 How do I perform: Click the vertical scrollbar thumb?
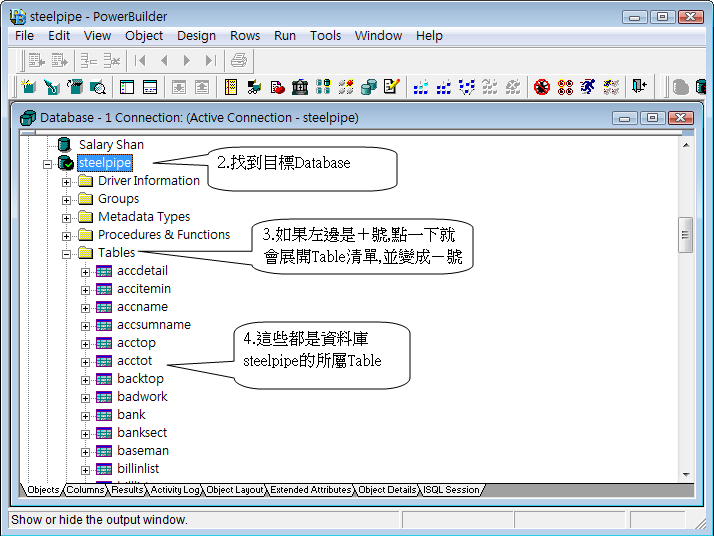[685, 235]
